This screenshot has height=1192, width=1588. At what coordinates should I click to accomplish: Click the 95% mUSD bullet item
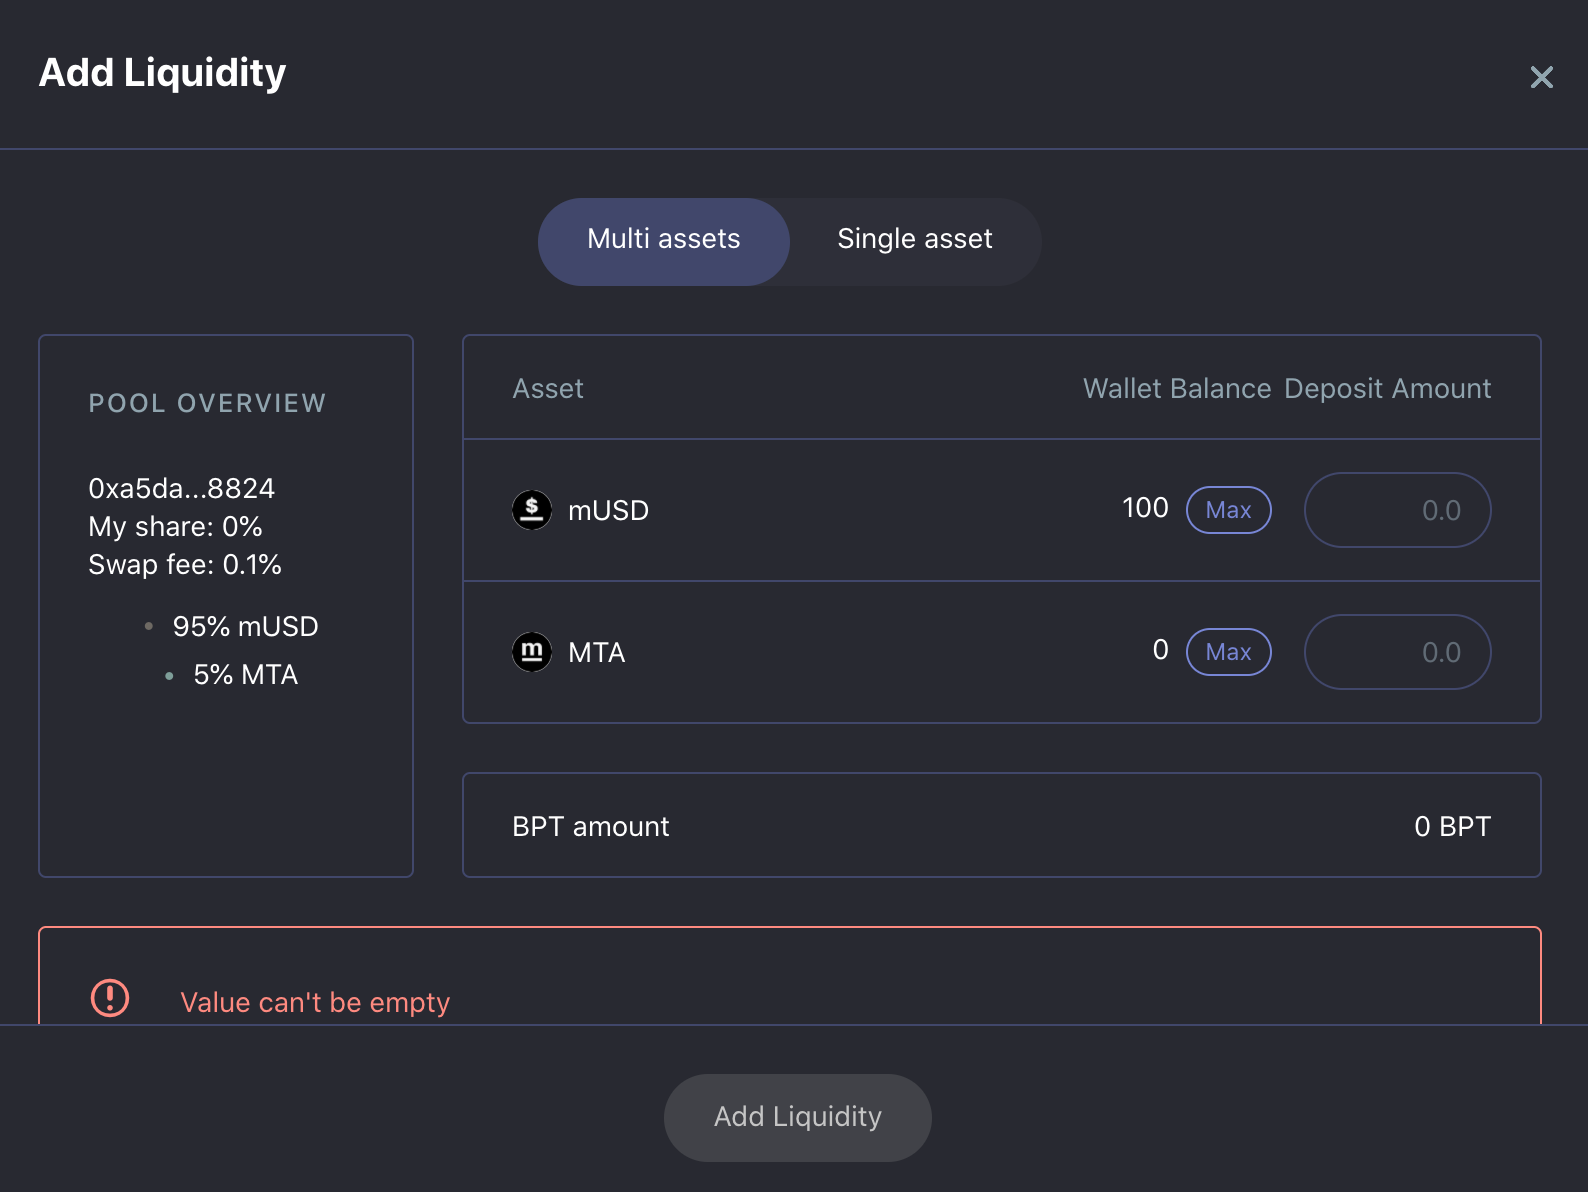(x=245, y=626)
